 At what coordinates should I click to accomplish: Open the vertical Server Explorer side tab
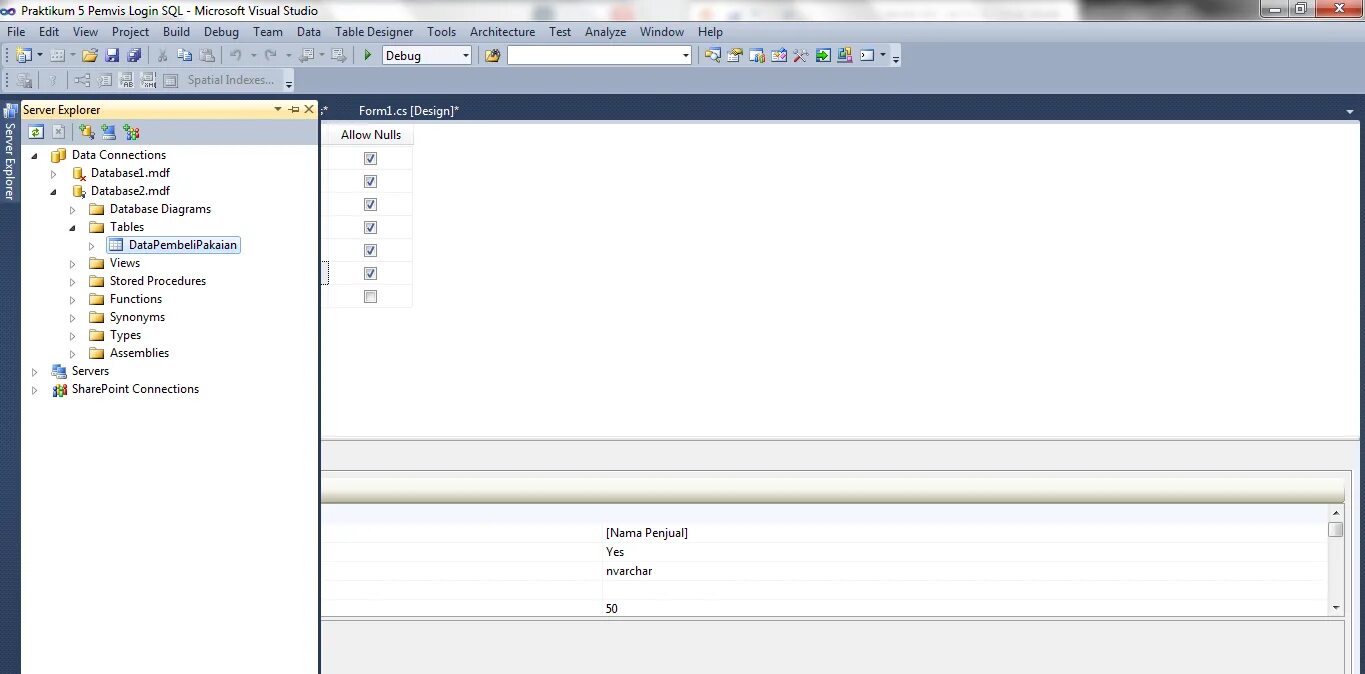[10, 152]
